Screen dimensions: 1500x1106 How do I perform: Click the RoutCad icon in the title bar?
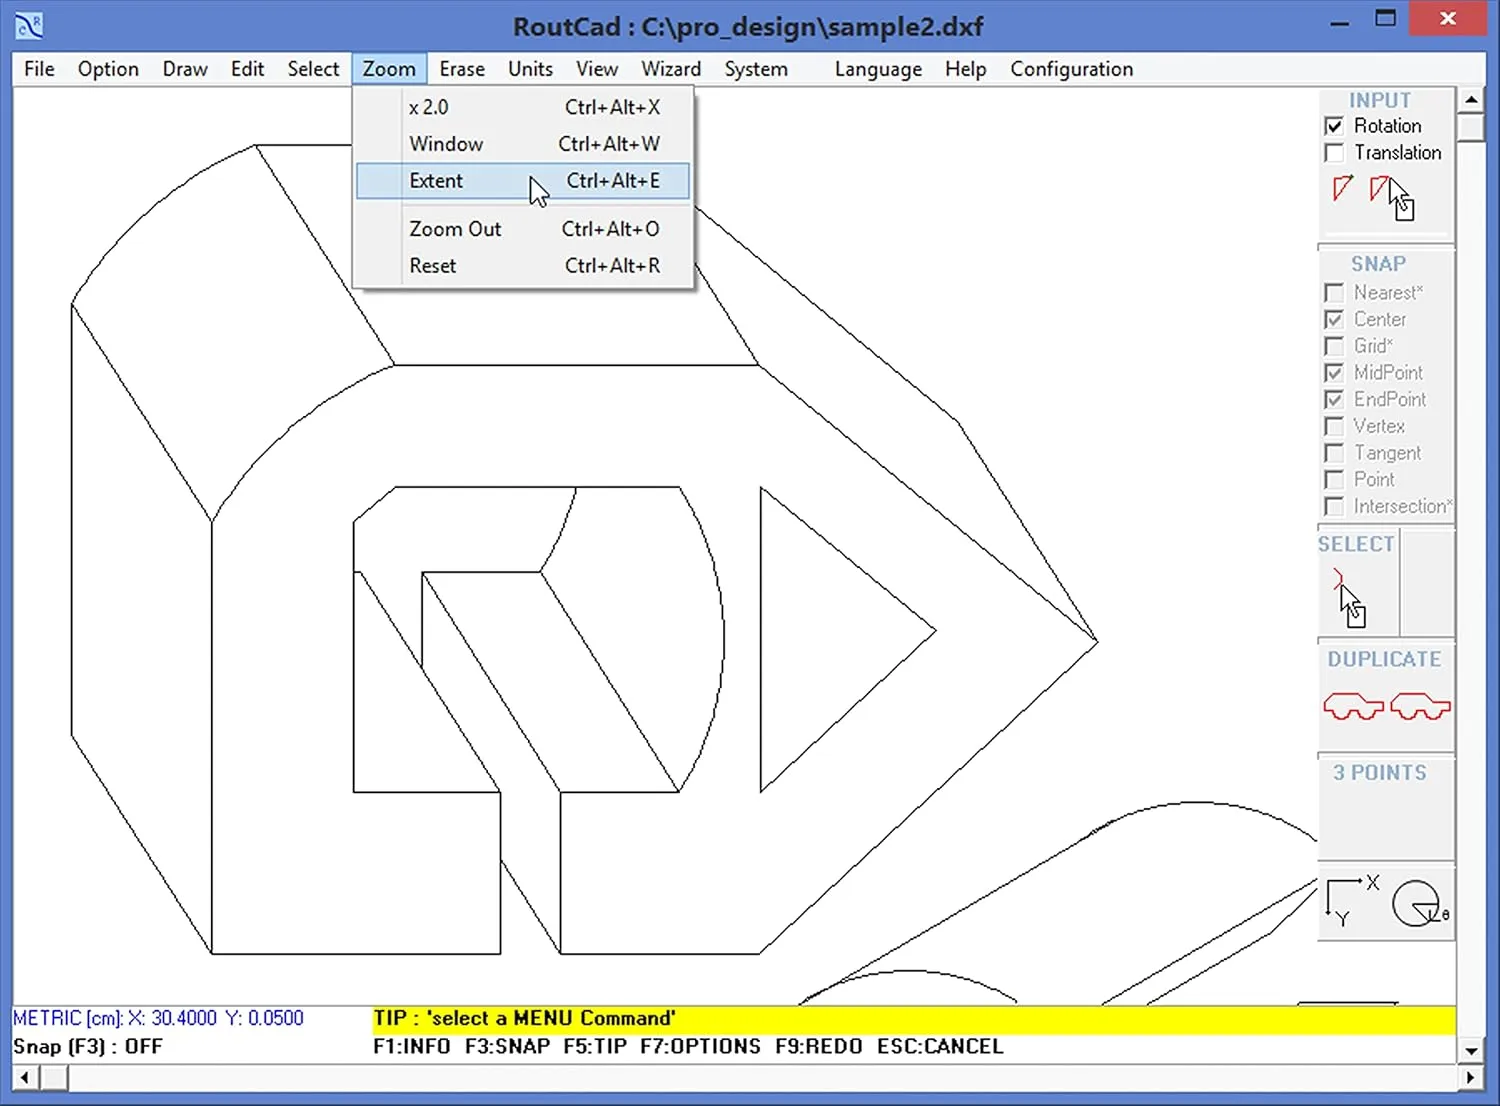coord(27,25)
